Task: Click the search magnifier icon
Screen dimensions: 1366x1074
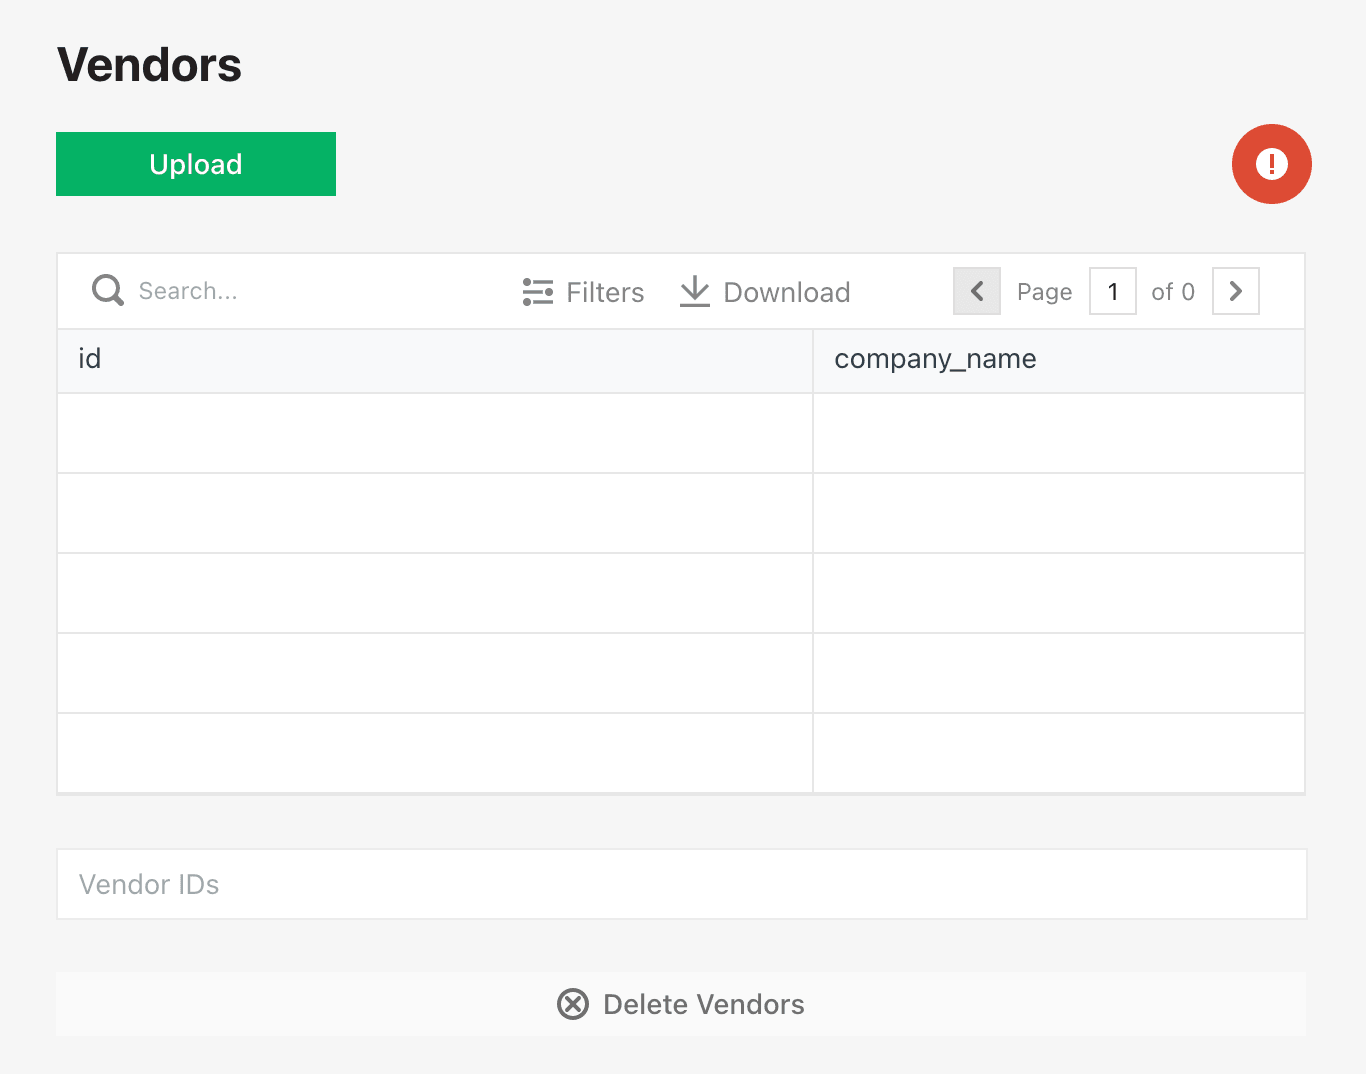Action: pos(107,291)
